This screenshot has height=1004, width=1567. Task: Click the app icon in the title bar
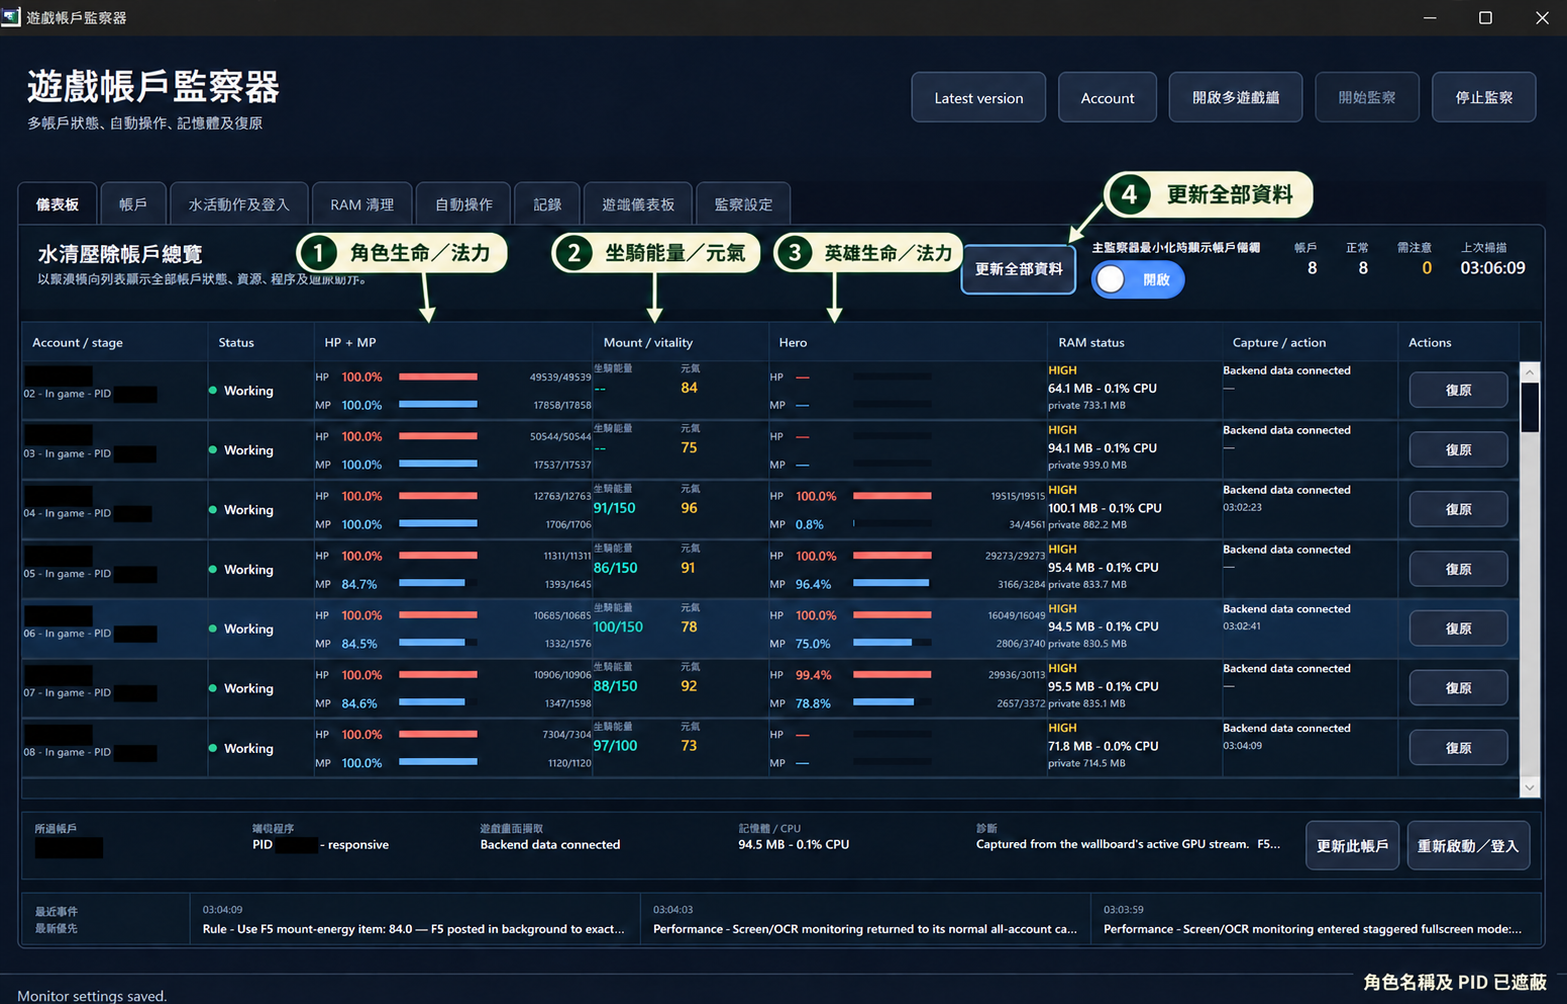coord(11,17)
